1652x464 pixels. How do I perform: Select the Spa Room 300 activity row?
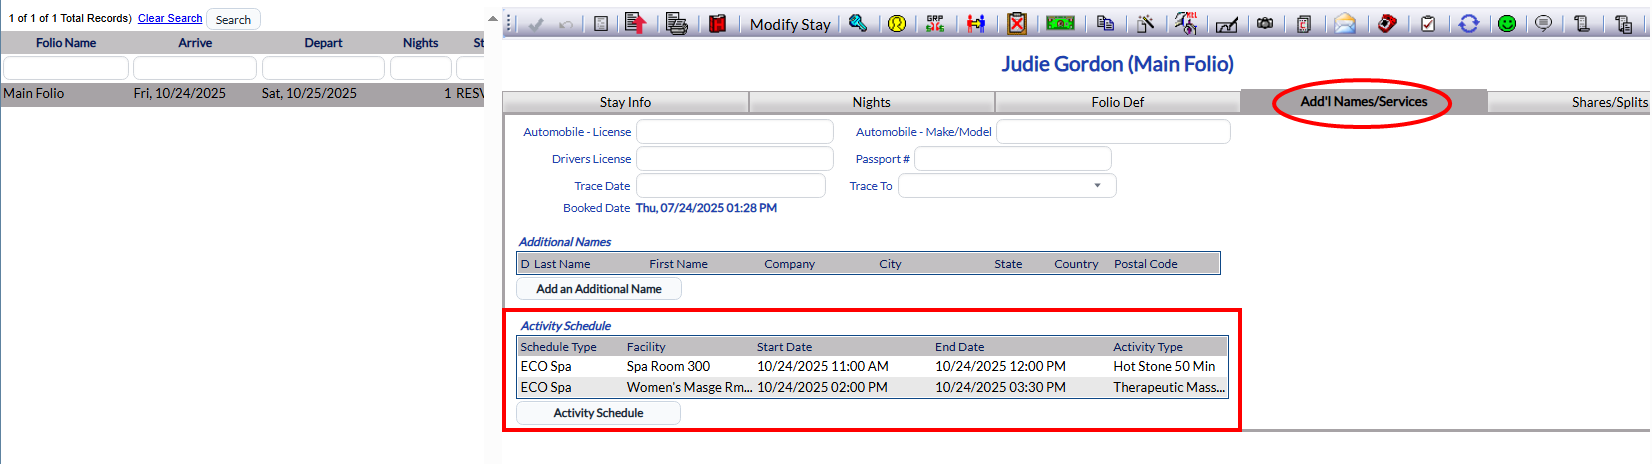pyautogui.click(x=872, y=367)
